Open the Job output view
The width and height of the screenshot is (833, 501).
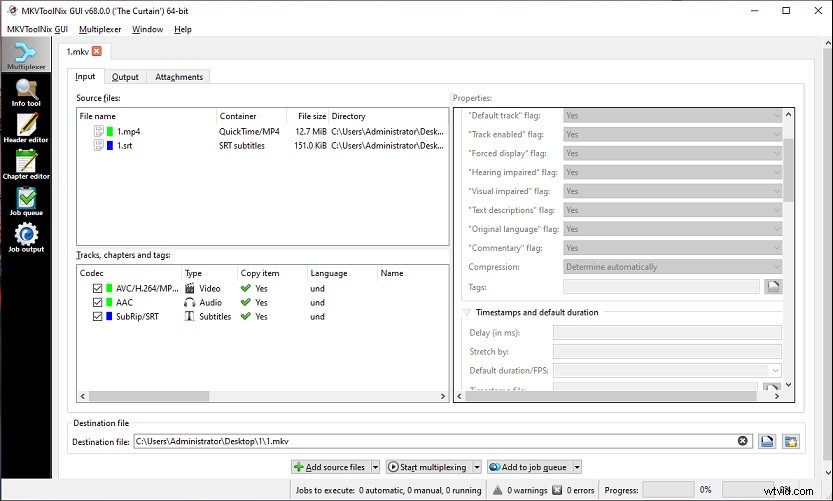[26, 238]
